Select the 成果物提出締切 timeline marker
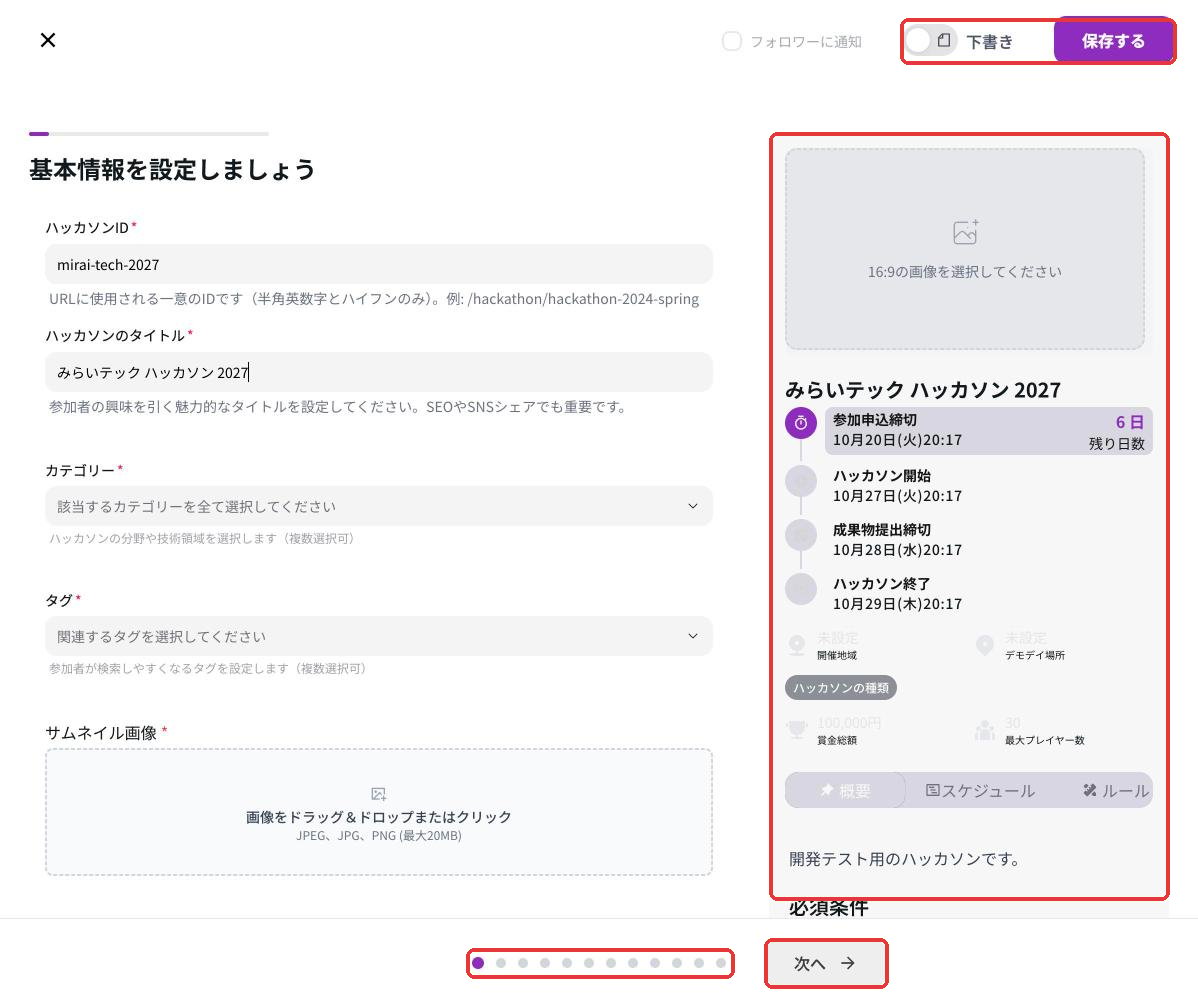Viewport: 1198px width, 1007px height. click(801, 535)
